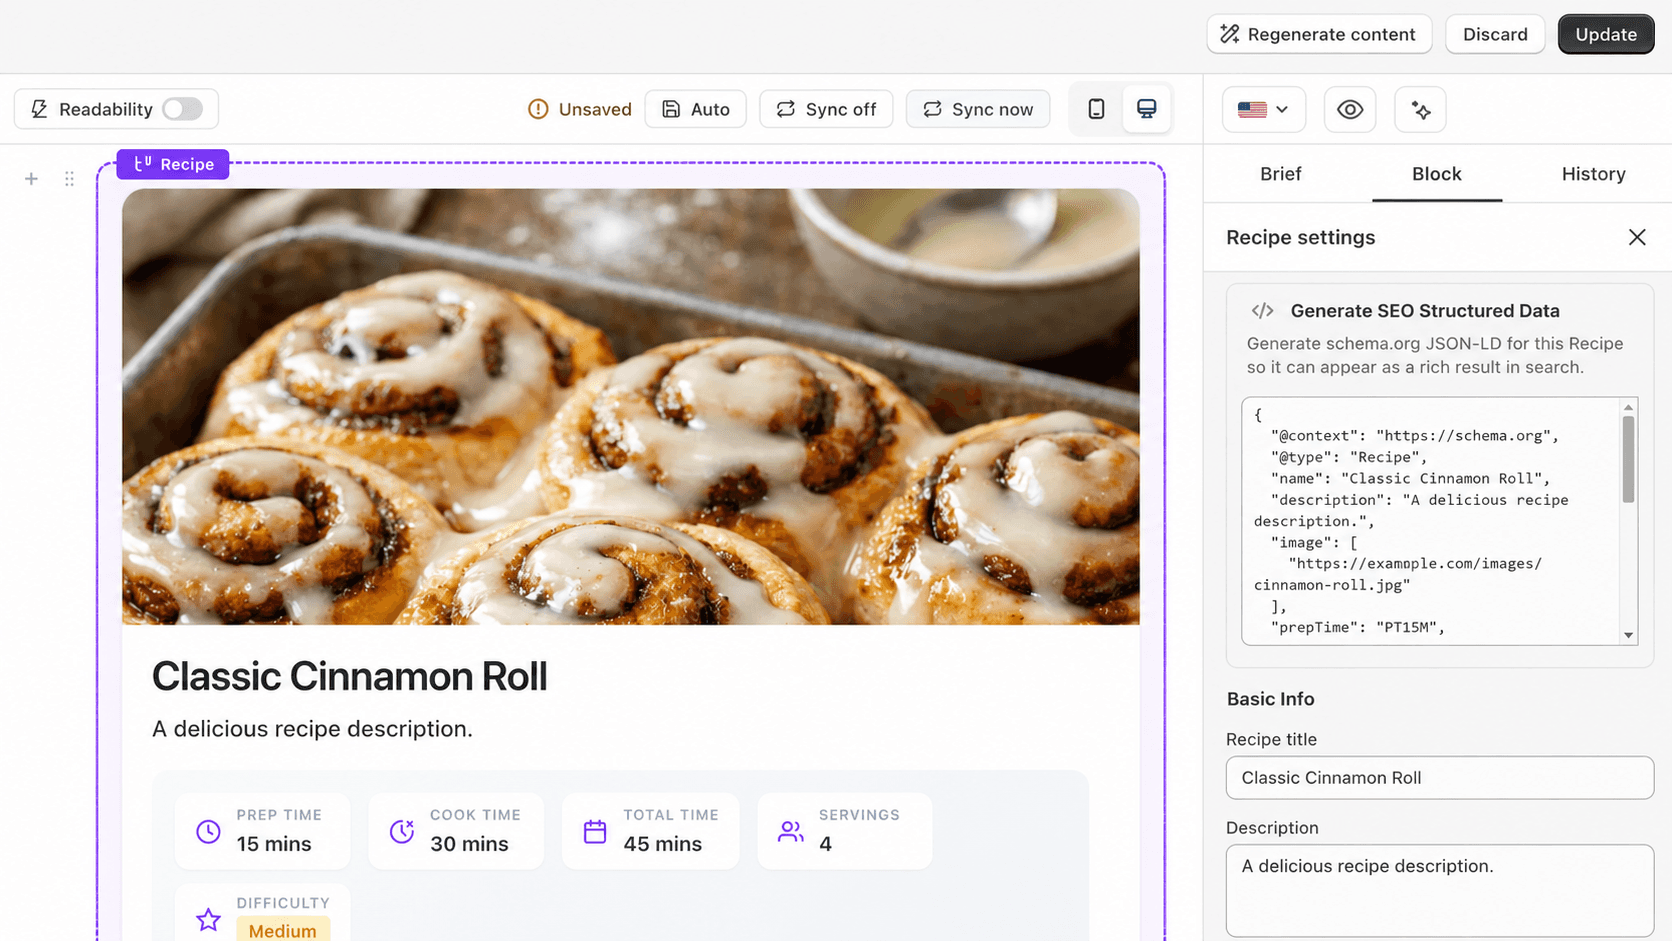Click the 45 mins total value
1672x941 pixels.
tap(663, 844)
